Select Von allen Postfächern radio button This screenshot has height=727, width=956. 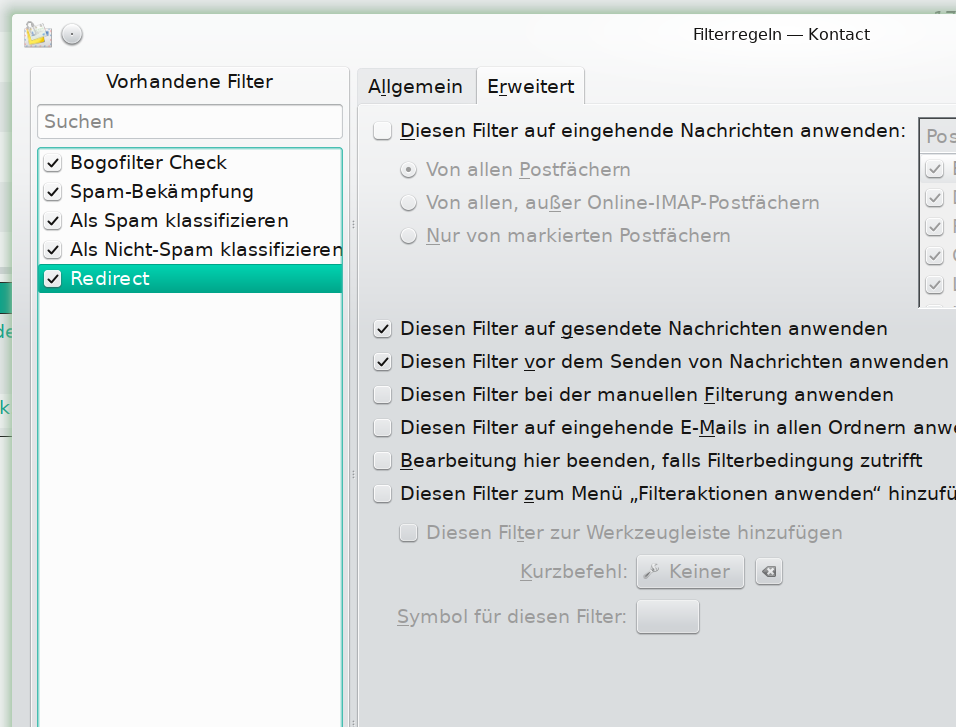408,170
